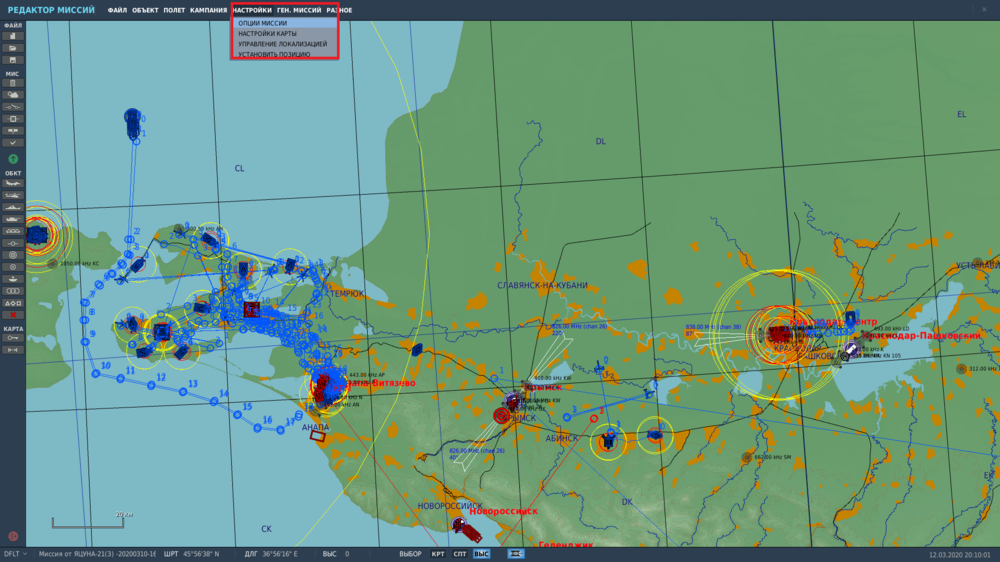The height and width of the screenshot is (562, 1000).
Task: Select the trigger zone concentric circles tool
Action: (x=13, y=255)
